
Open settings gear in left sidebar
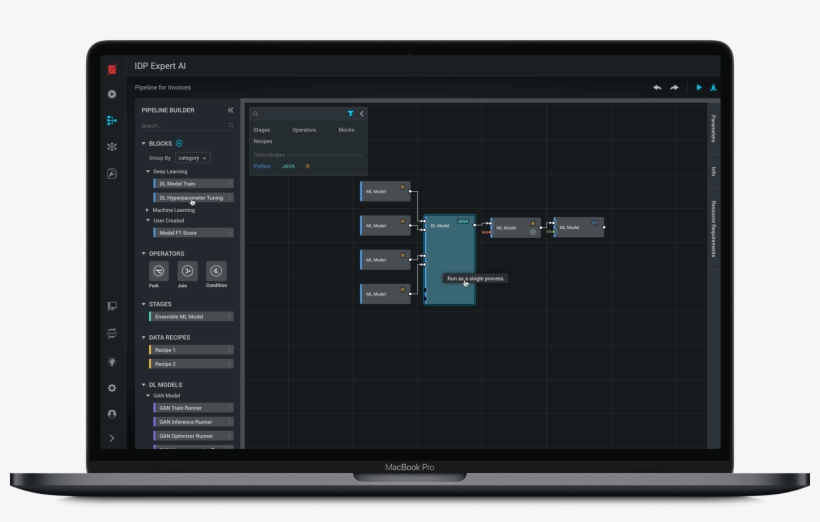(x=112, y=387)
